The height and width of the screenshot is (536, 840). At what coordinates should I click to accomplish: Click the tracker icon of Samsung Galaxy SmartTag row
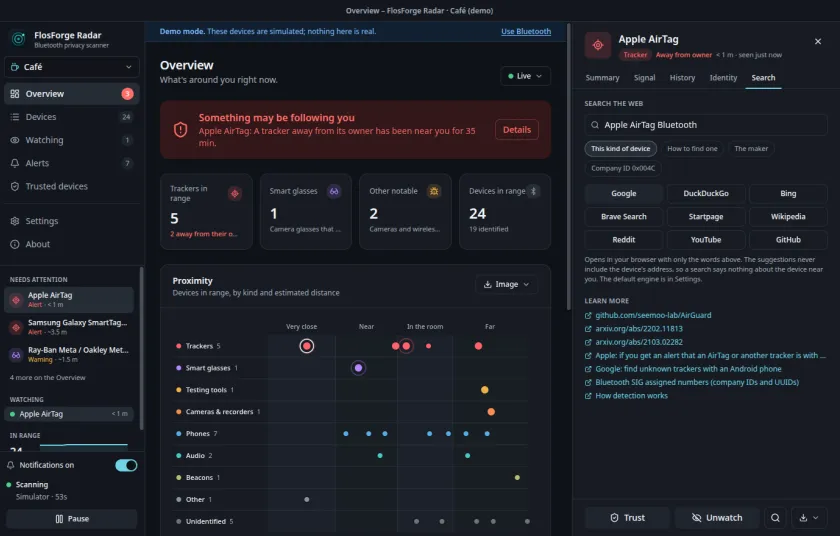pos(16,327)
